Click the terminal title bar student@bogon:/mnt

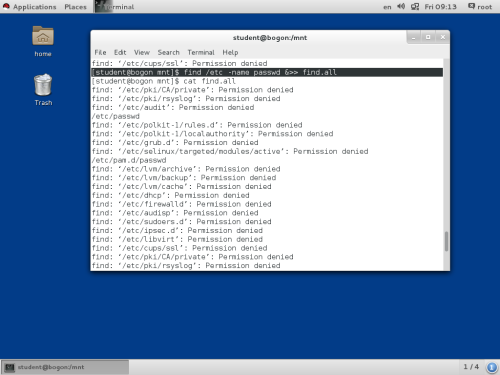click(270, 38)
